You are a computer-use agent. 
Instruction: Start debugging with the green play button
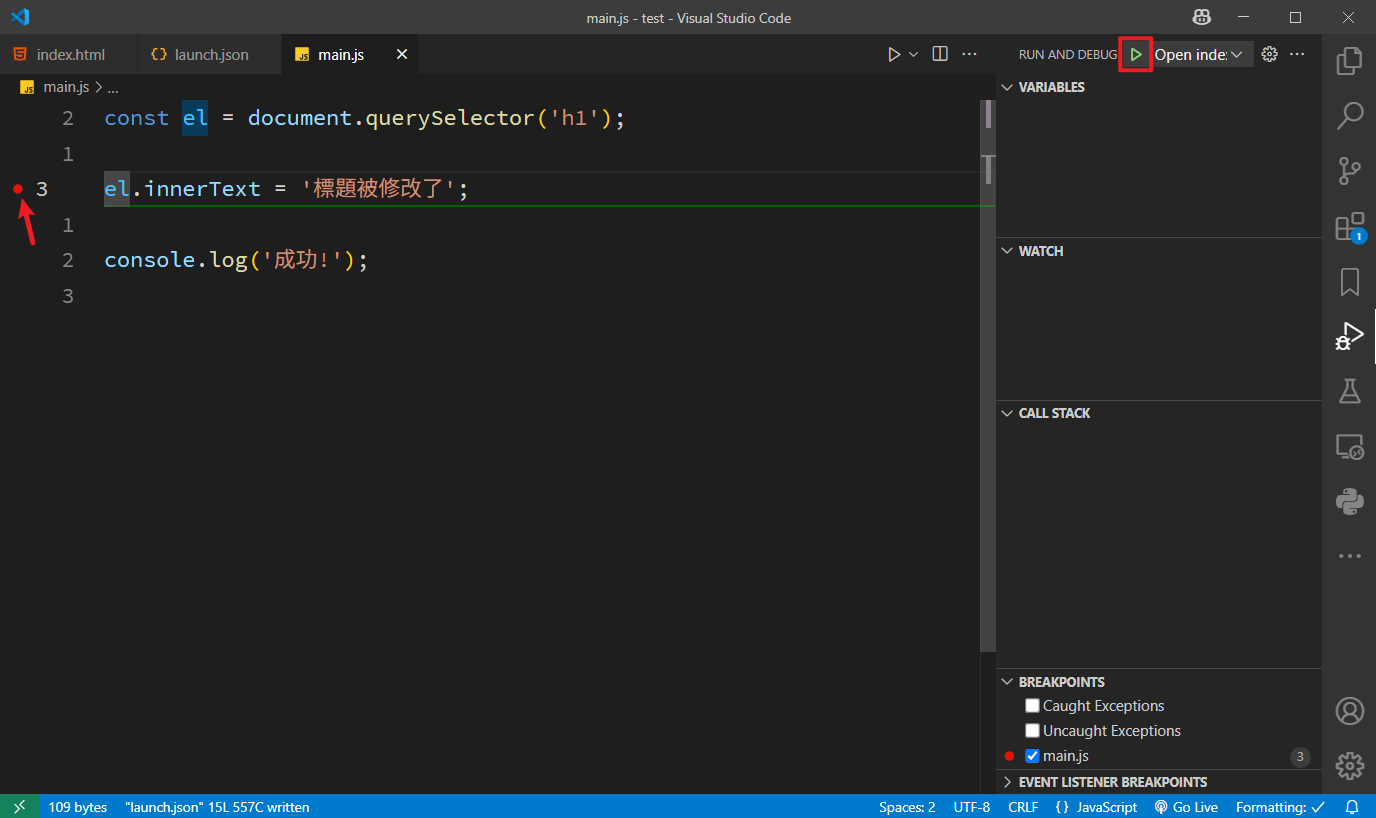pos(1136,54)
